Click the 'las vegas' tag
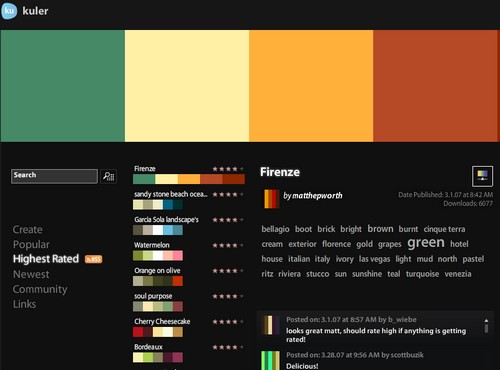 (374, 259)
